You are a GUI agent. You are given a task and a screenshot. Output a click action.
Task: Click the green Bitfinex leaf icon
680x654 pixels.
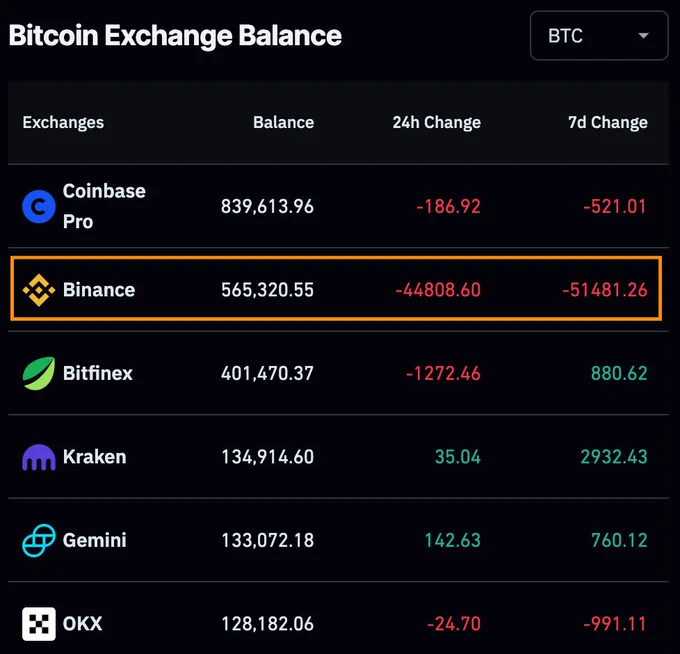point(39,373)
